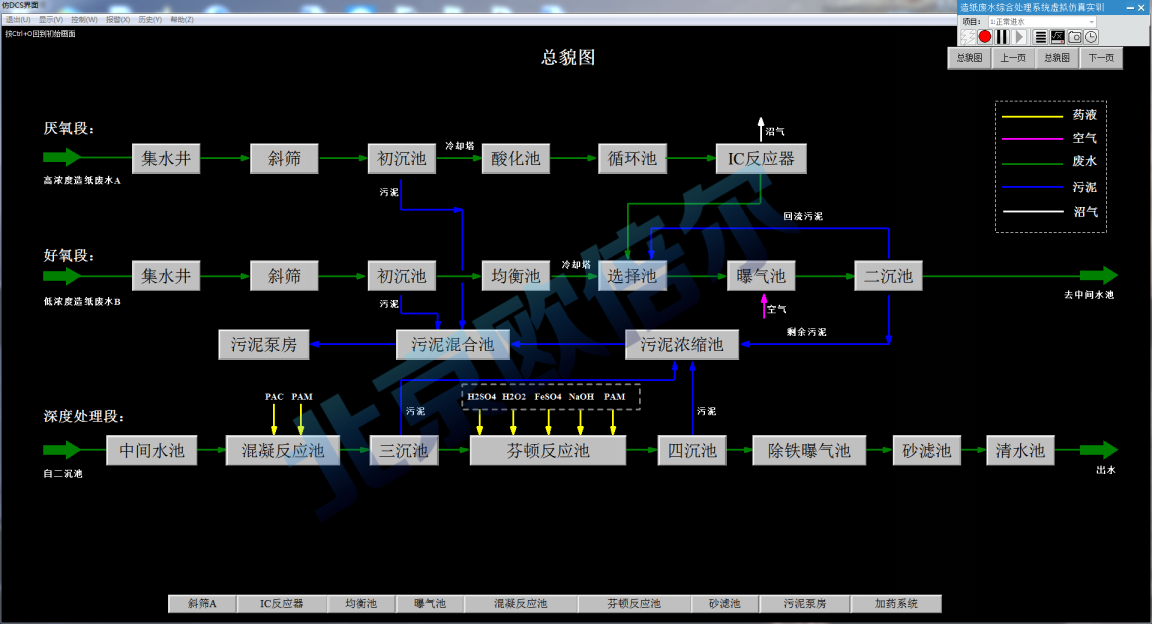
Task: Click the 混凝反应池 block in the 深度处理段 row
Action: pyautogui.click(x=283, y=451)
